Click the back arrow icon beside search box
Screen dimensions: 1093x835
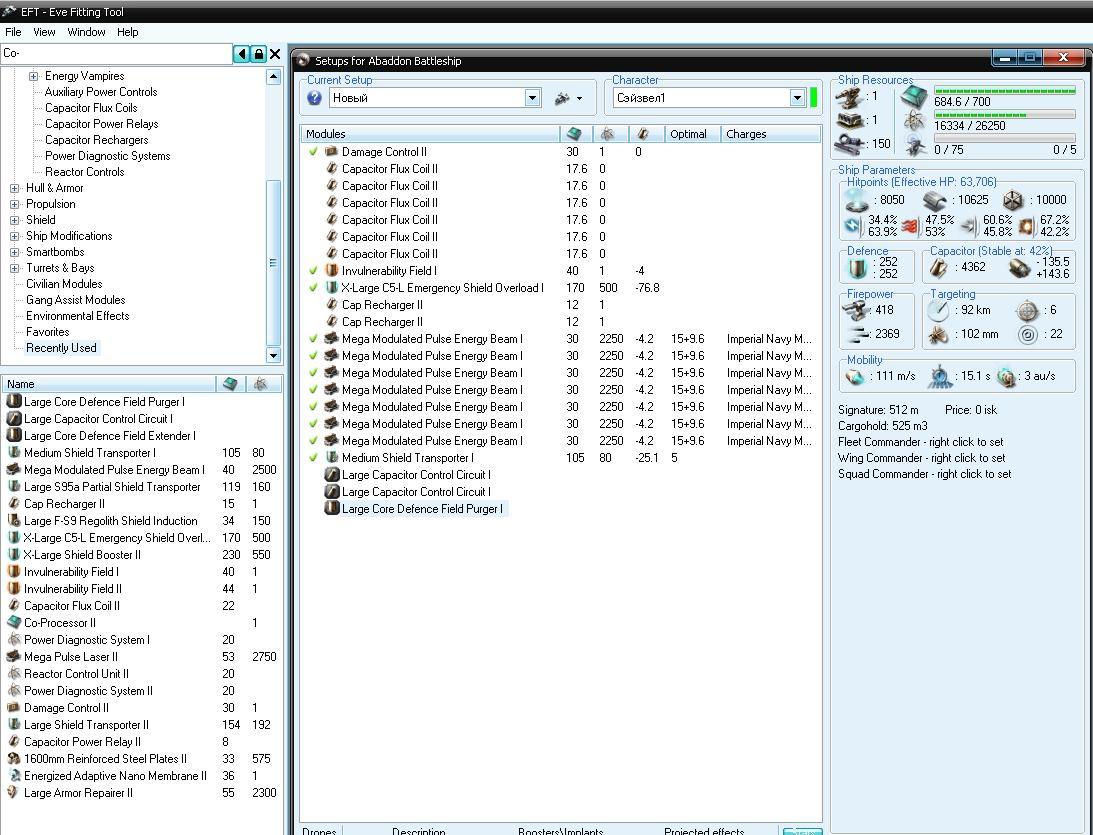pyautogui.click(x=242, y=54)
